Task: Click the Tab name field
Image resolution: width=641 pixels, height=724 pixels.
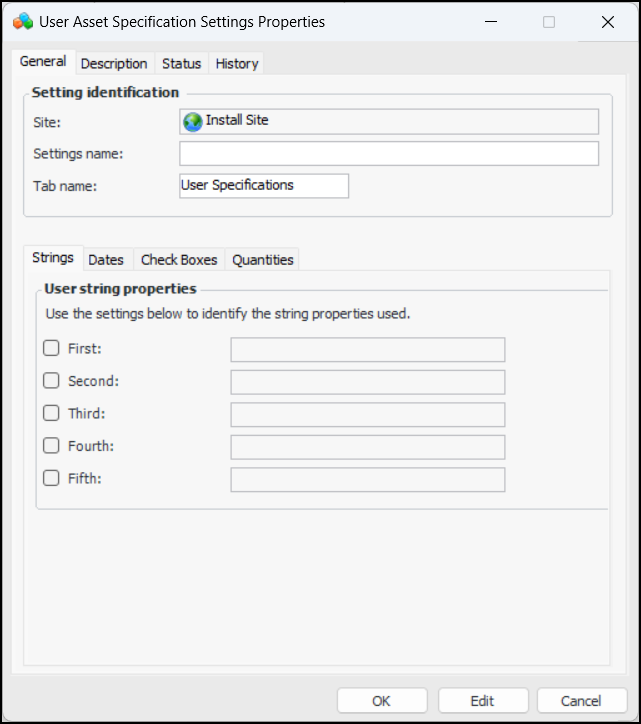Action: (x=264, y=186)
